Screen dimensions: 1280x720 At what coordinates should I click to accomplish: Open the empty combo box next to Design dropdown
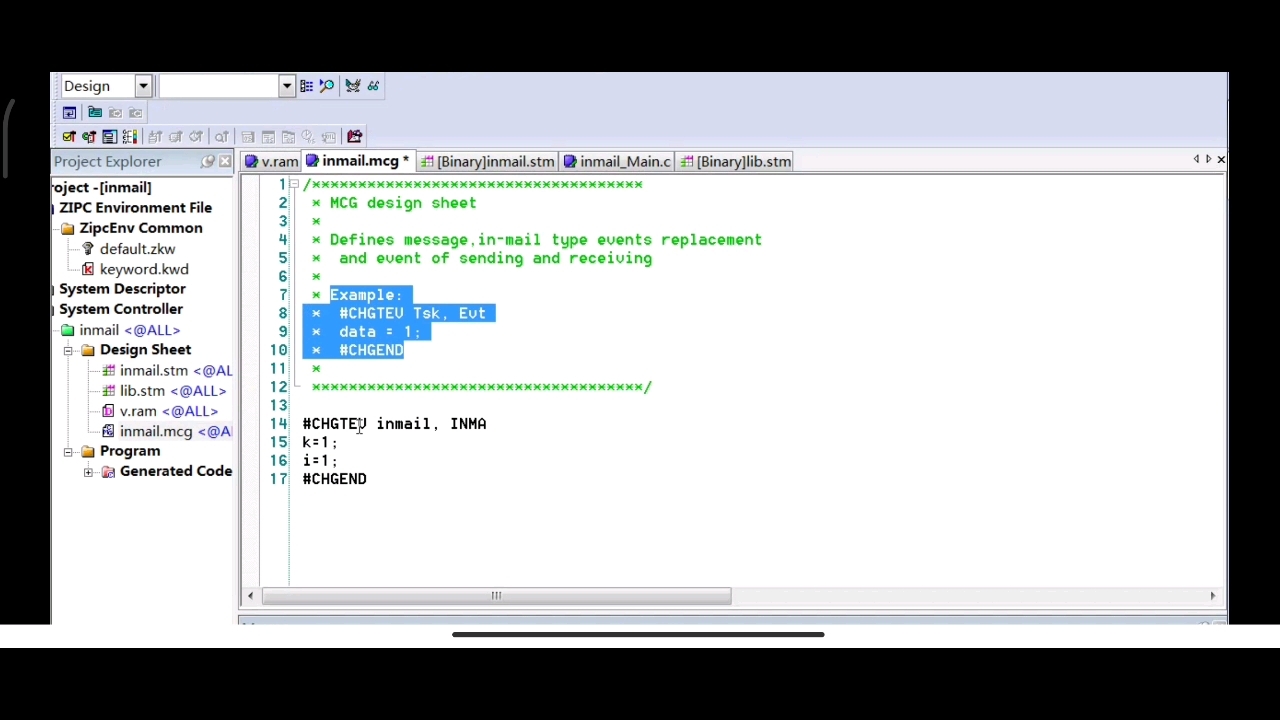(x=287, y=85)
